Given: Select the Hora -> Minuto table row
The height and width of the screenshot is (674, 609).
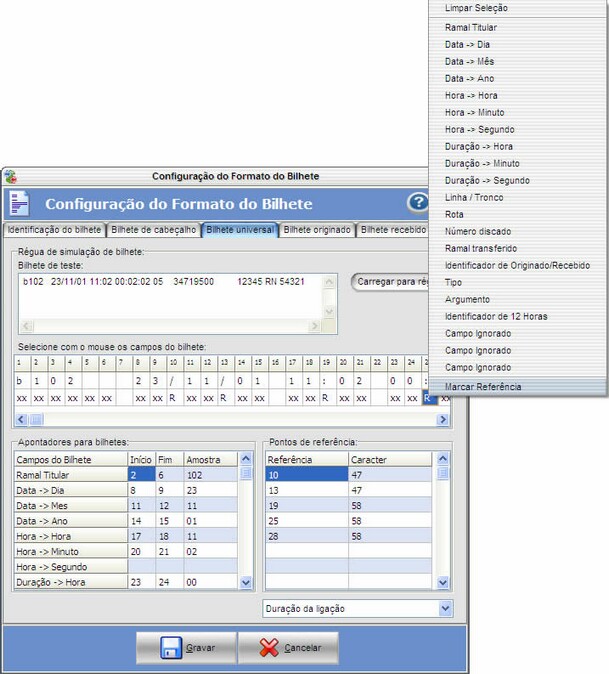Looking at the screenshot, I should click(125, 551).
